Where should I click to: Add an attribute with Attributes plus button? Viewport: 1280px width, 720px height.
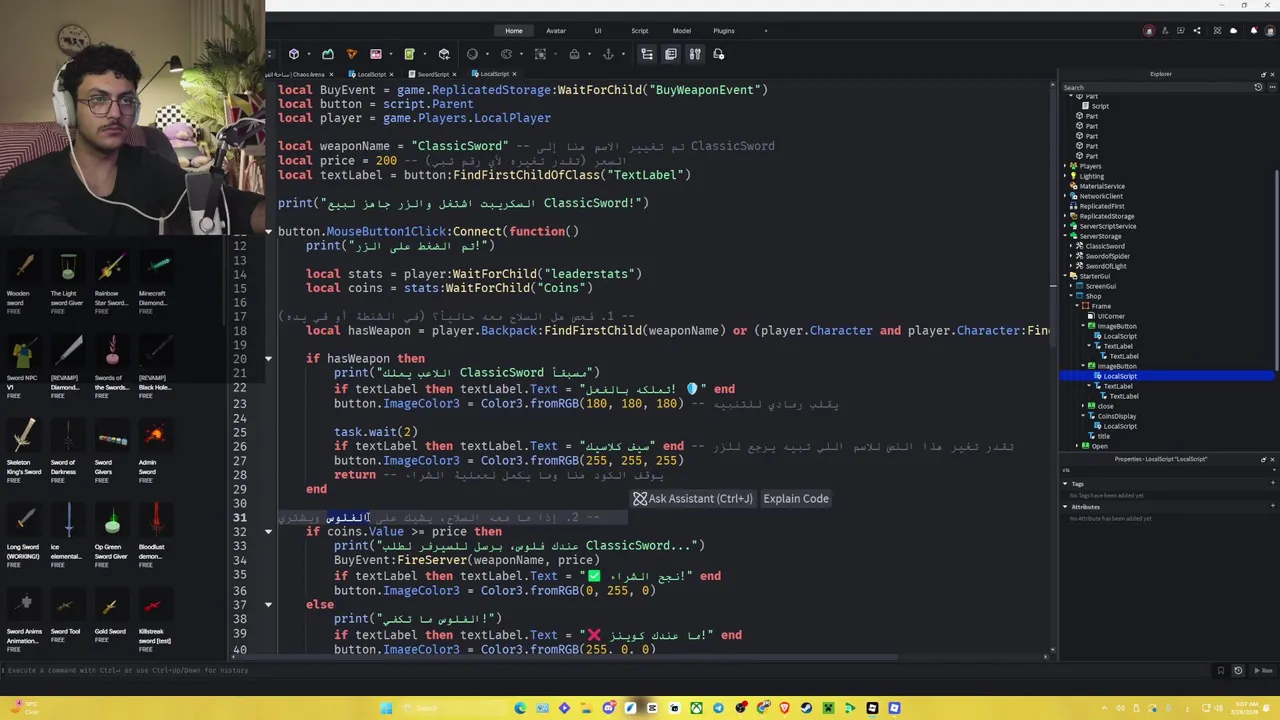tap(1273, 506)
